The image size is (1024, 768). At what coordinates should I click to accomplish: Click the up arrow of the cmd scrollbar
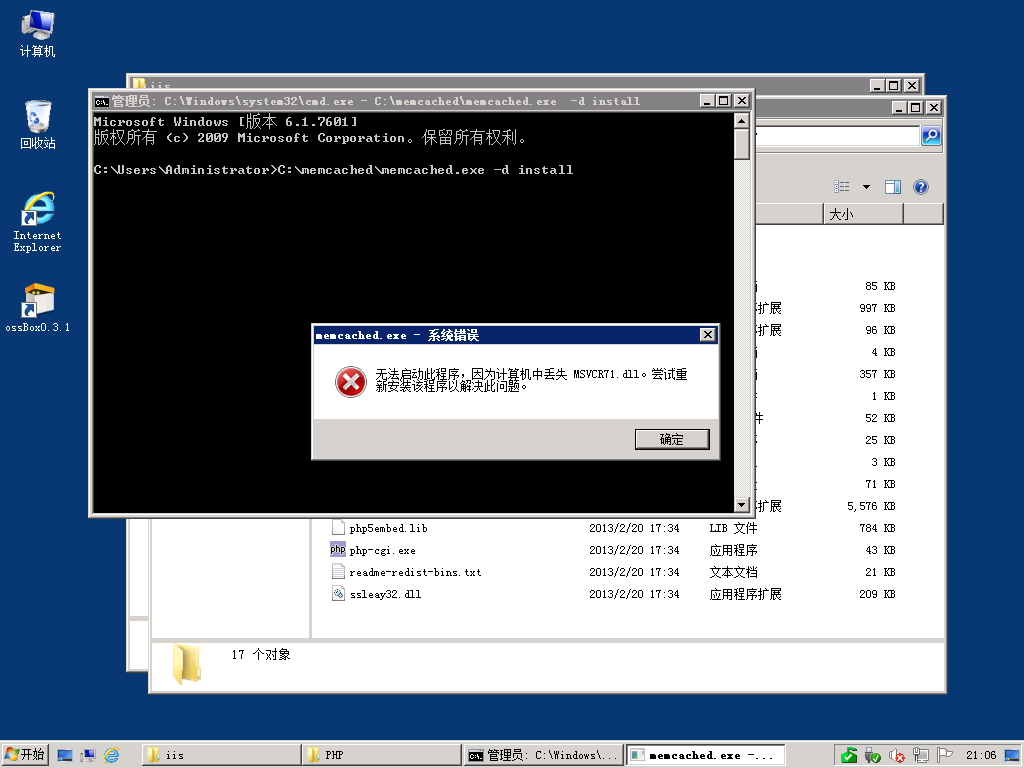tap(741, 121)
